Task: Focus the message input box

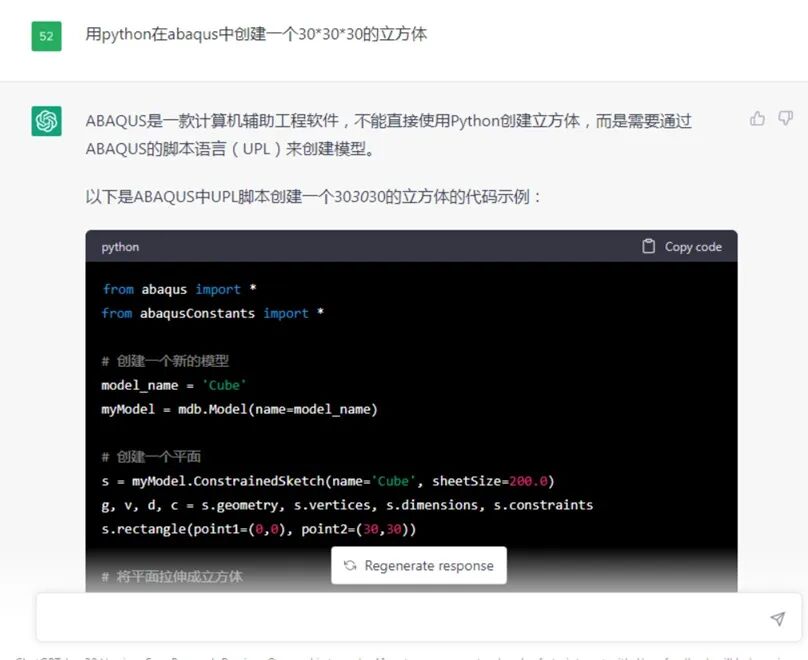Action: click(x=400, y=618)
